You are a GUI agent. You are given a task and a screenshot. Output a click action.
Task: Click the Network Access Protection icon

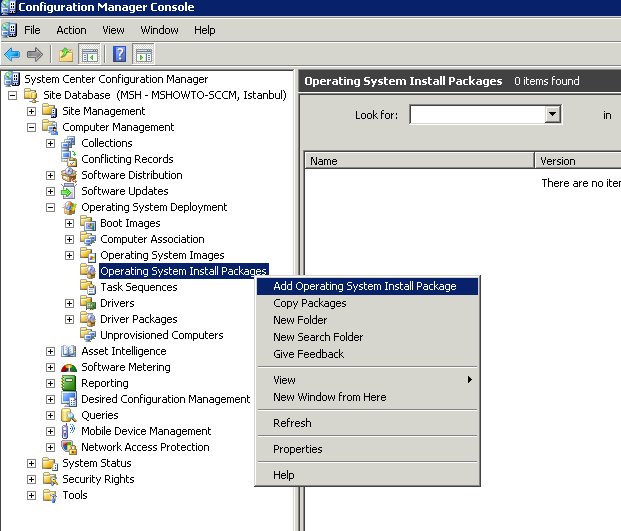coord(69,447)
